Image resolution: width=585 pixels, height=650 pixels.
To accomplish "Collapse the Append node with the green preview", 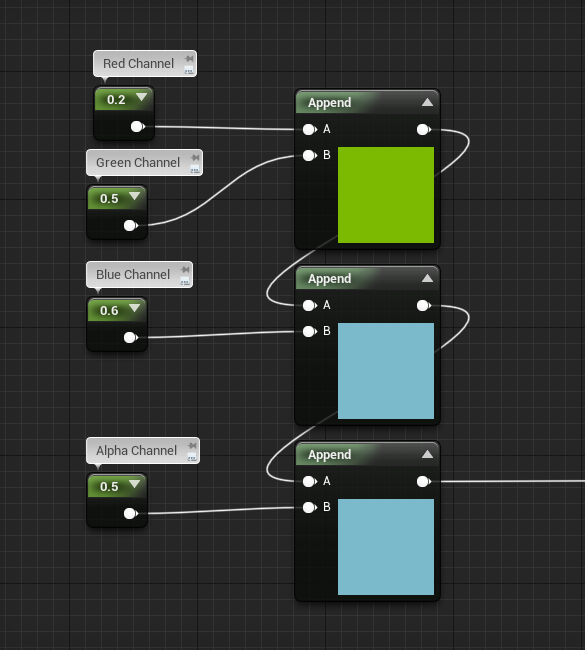I will coord(427,102).
